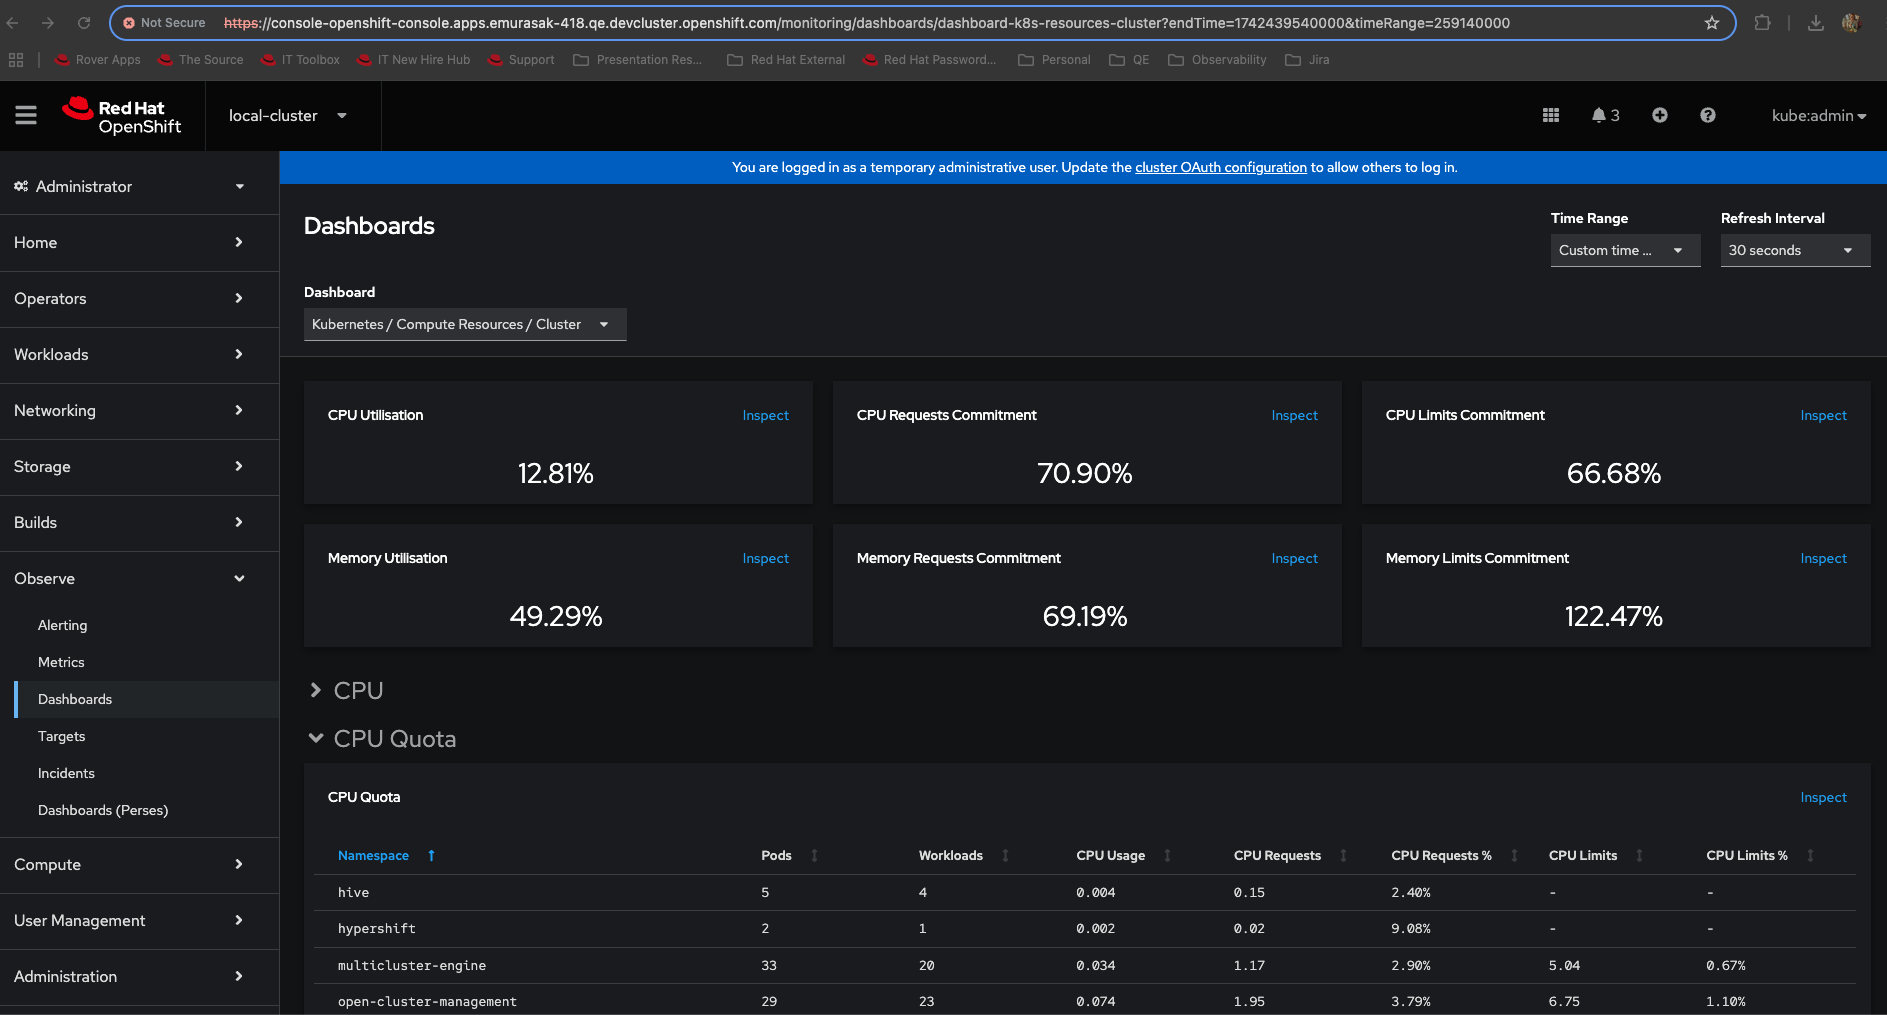1887x1015 pixels.
Task: Reload the page using browser refresh icon
Action: click(84, 23)
